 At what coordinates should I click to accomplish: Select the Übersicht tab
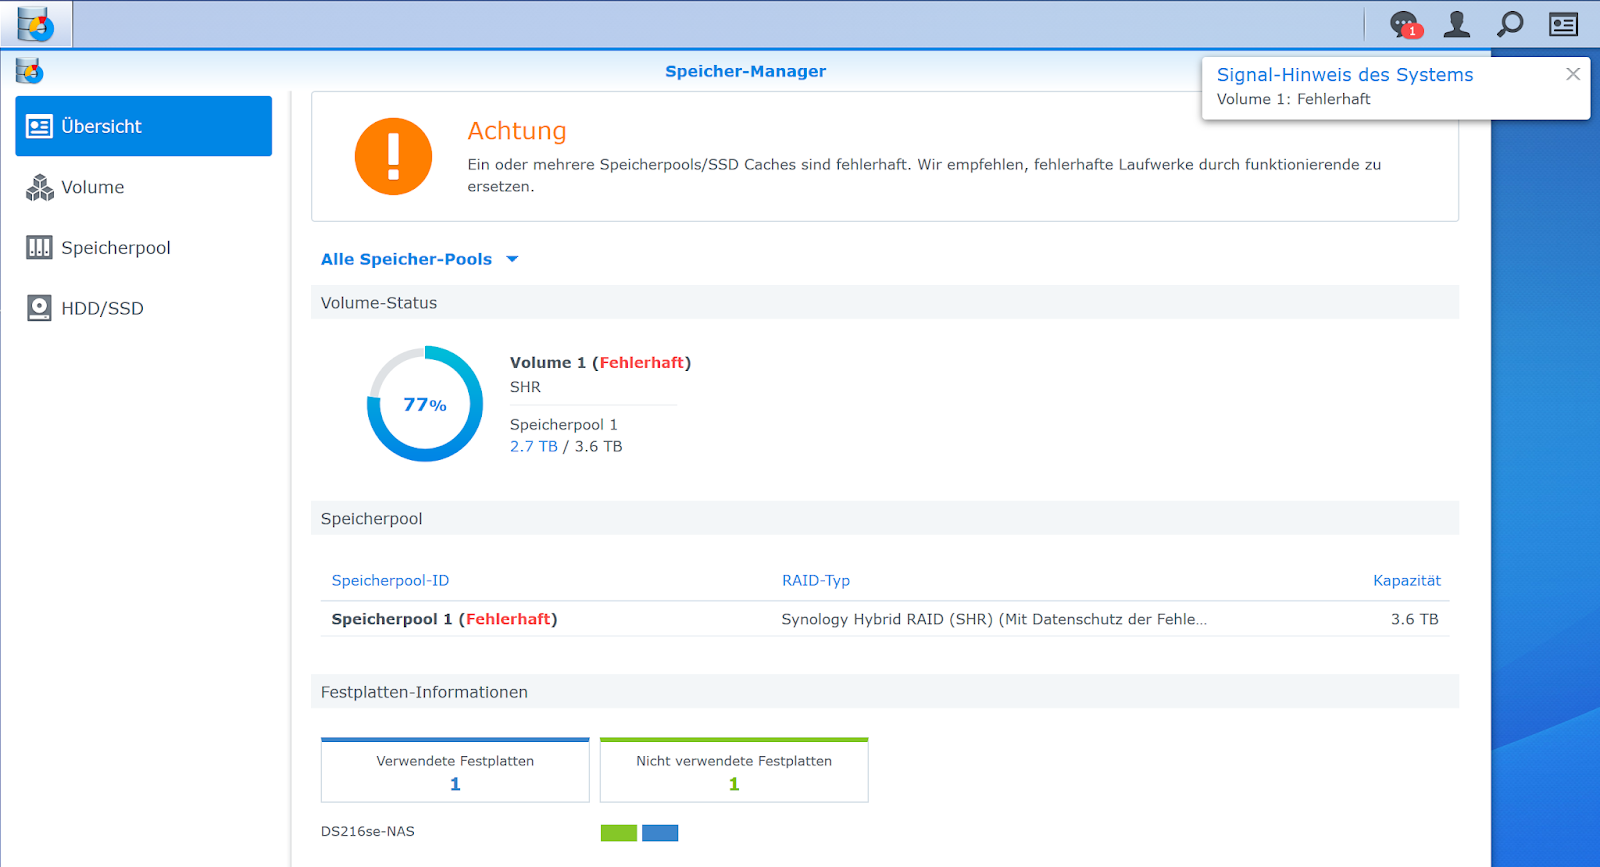coord(144,126)
